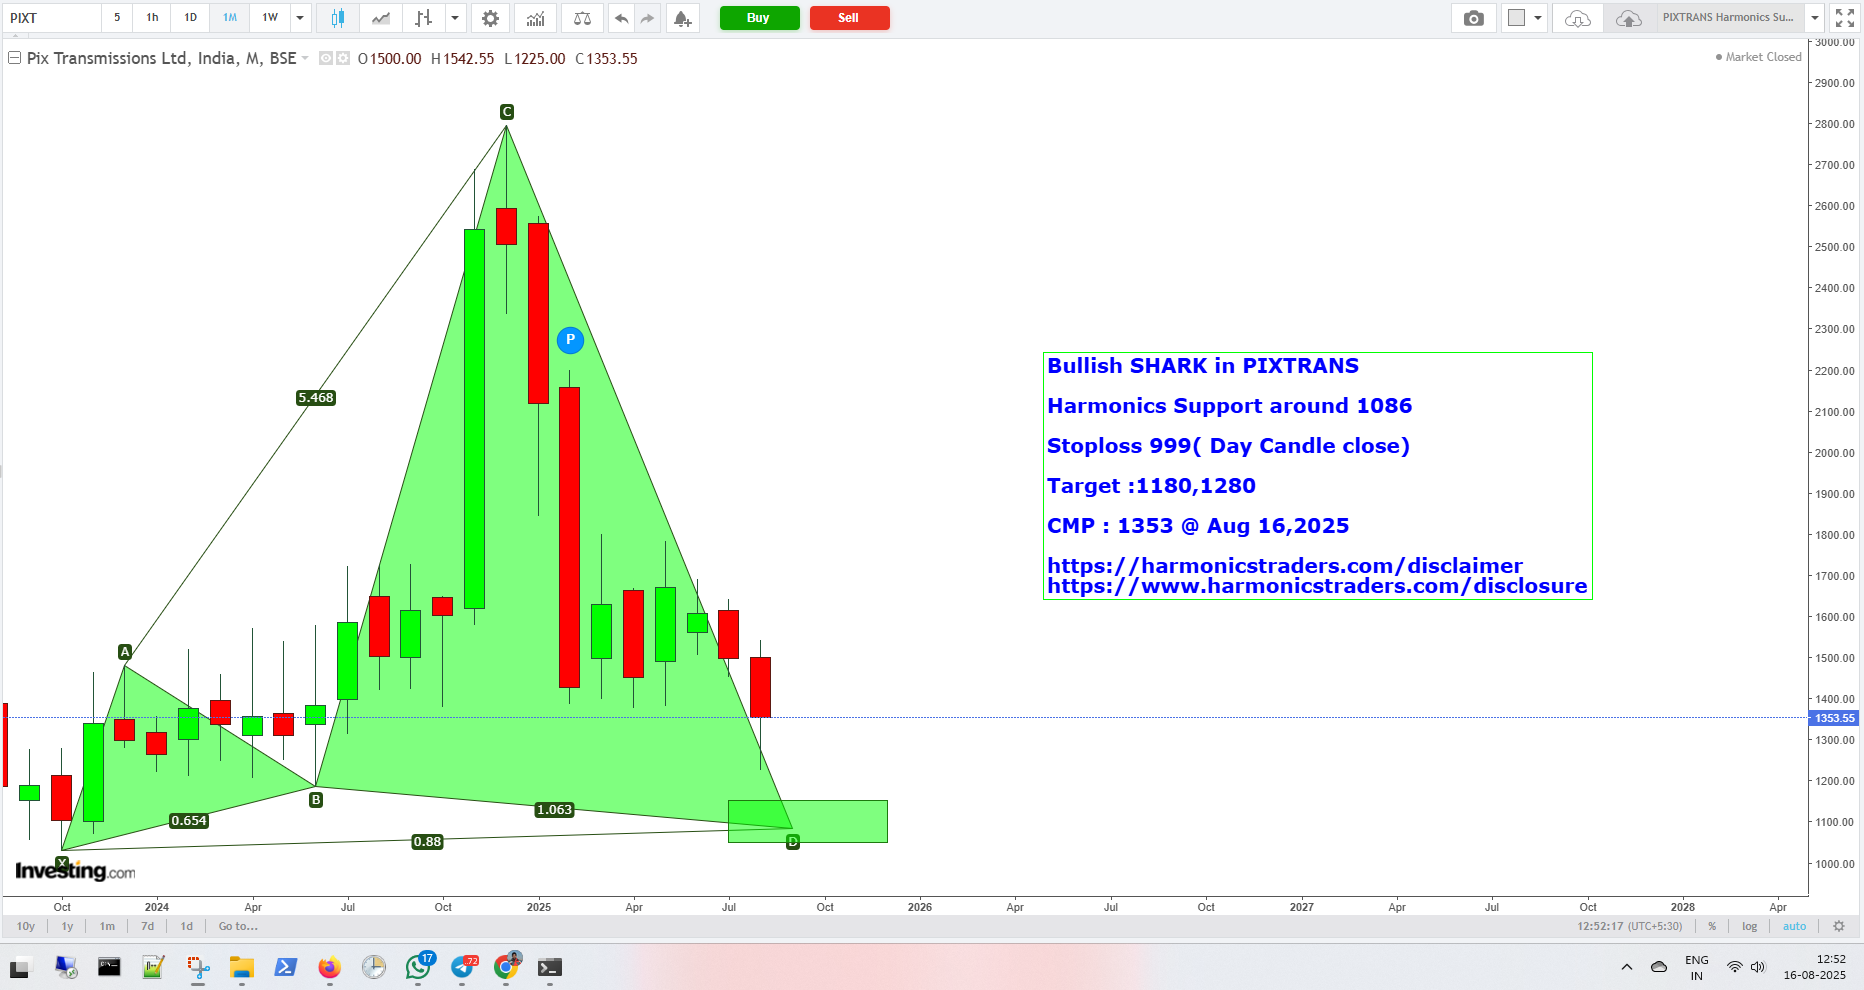The height and width of the screenshot is (990, 1864).
Task: Enable log scale on the price axis
Action: coord(1749,927)
